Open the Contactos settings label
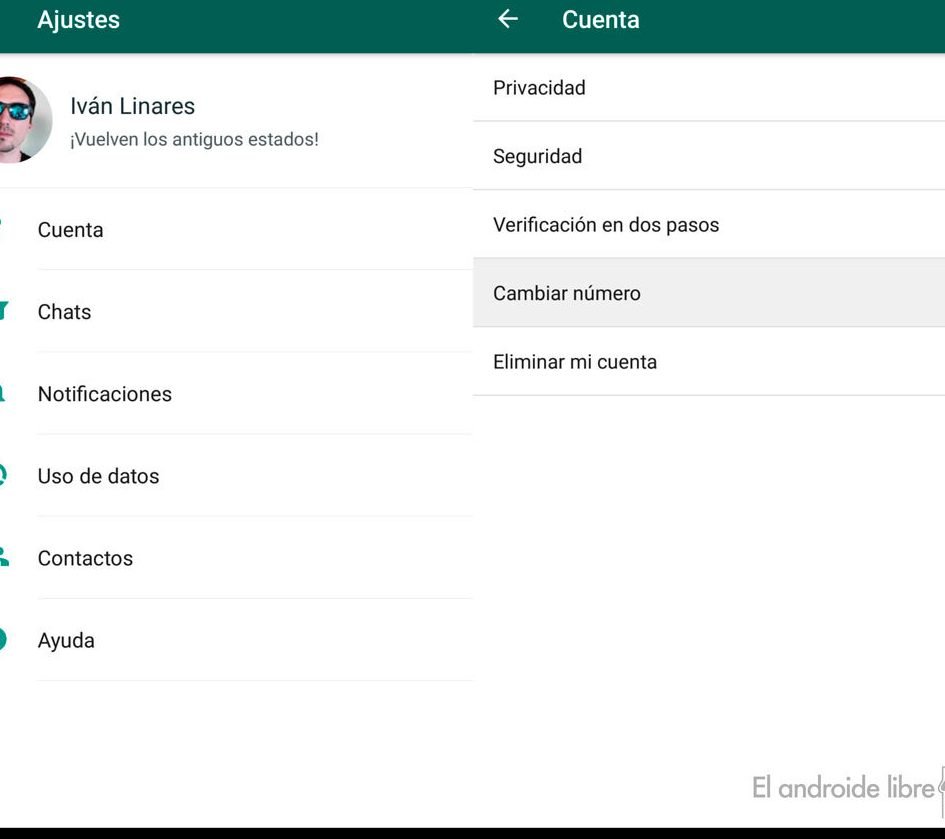945x839 pixels. (x=85, y=558)
